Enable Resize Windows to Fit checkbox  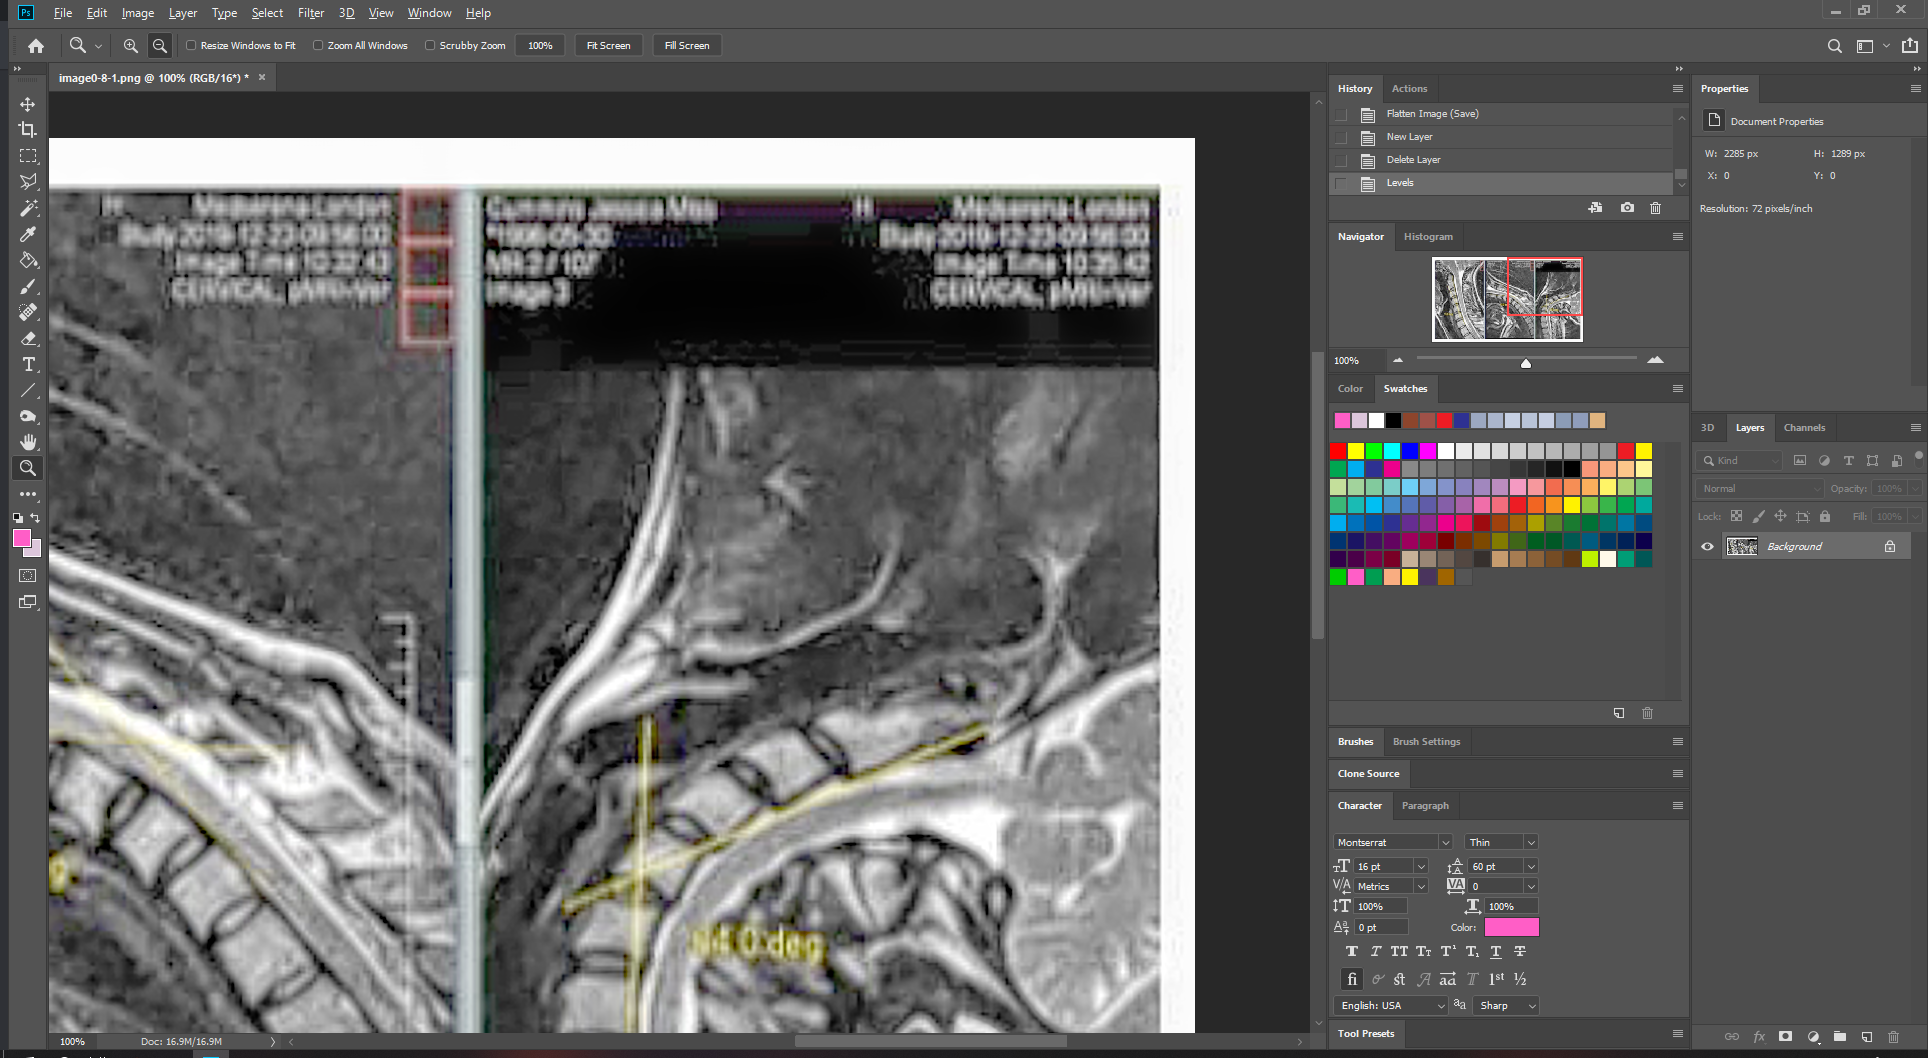(x=191, y=46)
